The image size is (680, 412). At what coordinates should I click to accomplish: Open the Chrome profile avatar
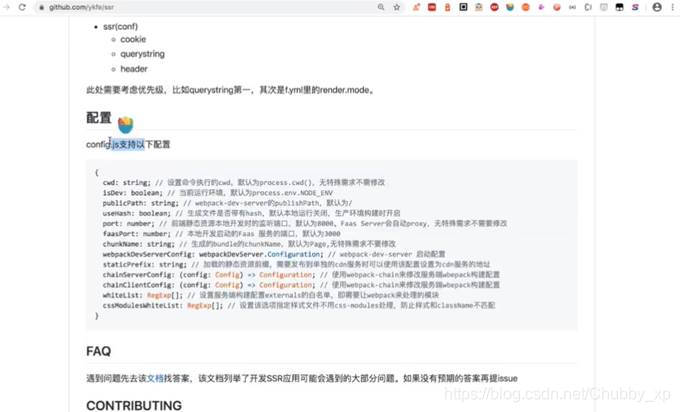(x=657, y=7)
